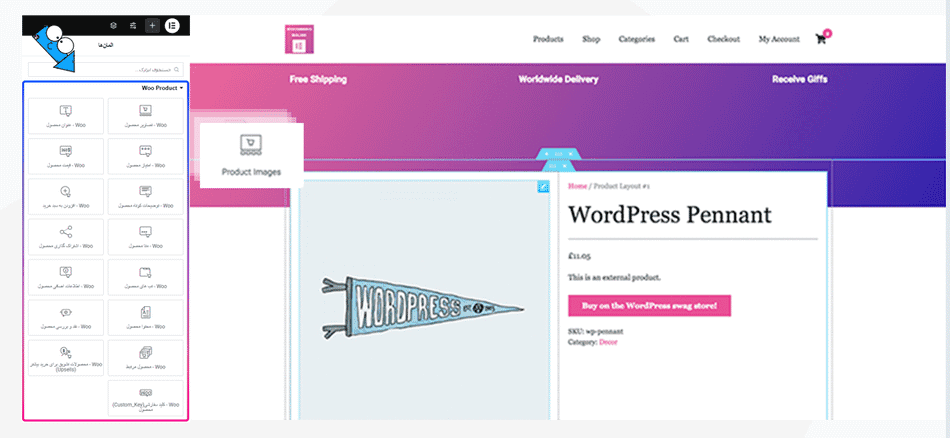Click the blue edit pencil on product image
Viewport: 950px width, 438px height.
543,188
